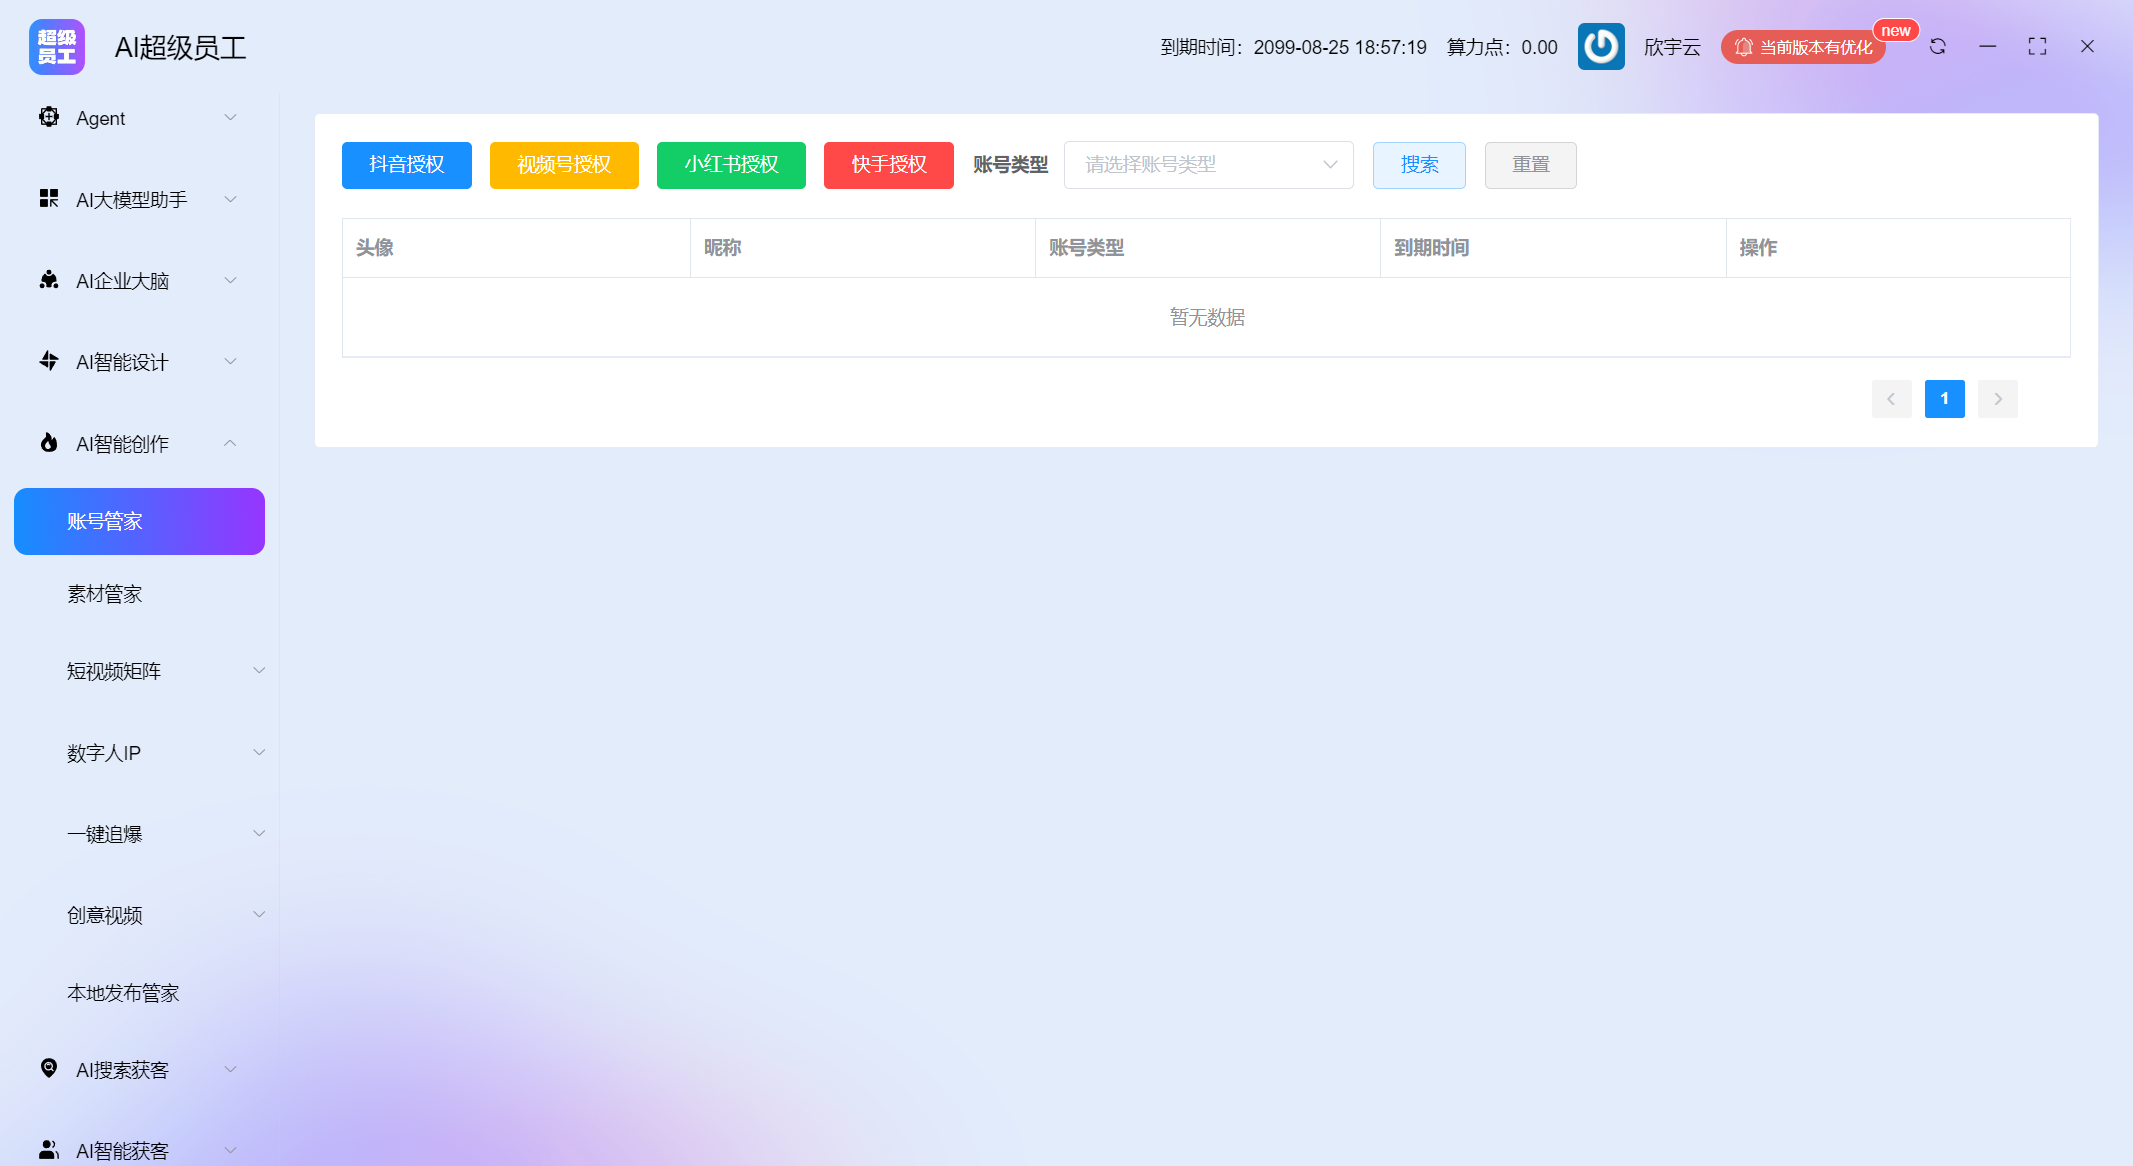
Task: Click the 快手授权 button
Action: pos(889,165)
